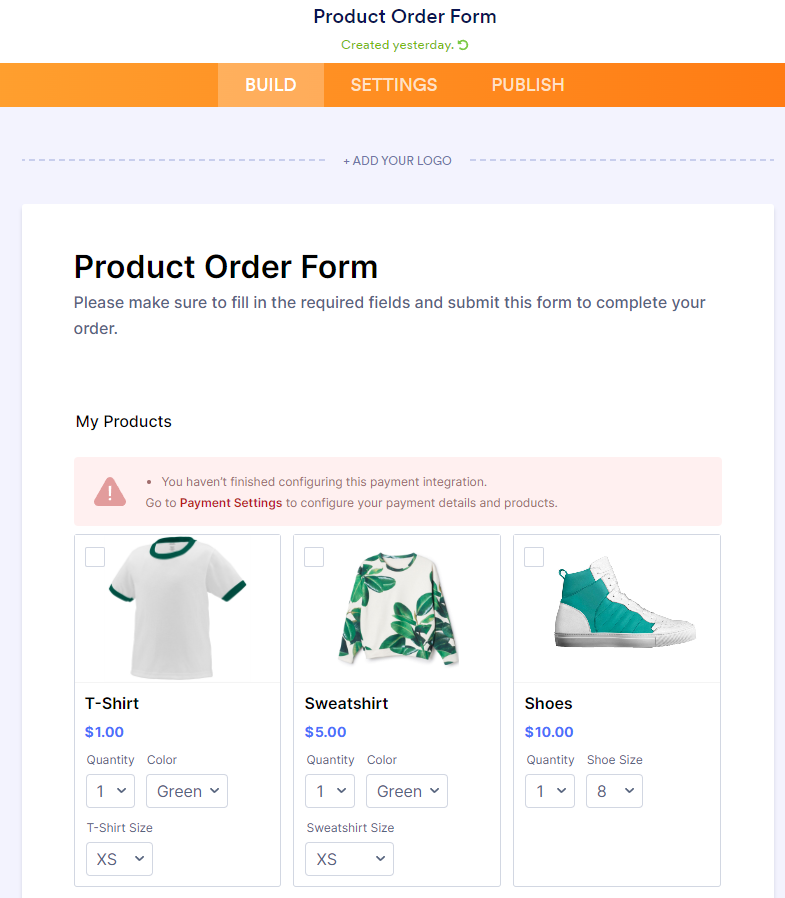Image resolution: width=785 pixels, height=898 pixels.
Task: Go to the Publish tab
Action: [528, 85]
